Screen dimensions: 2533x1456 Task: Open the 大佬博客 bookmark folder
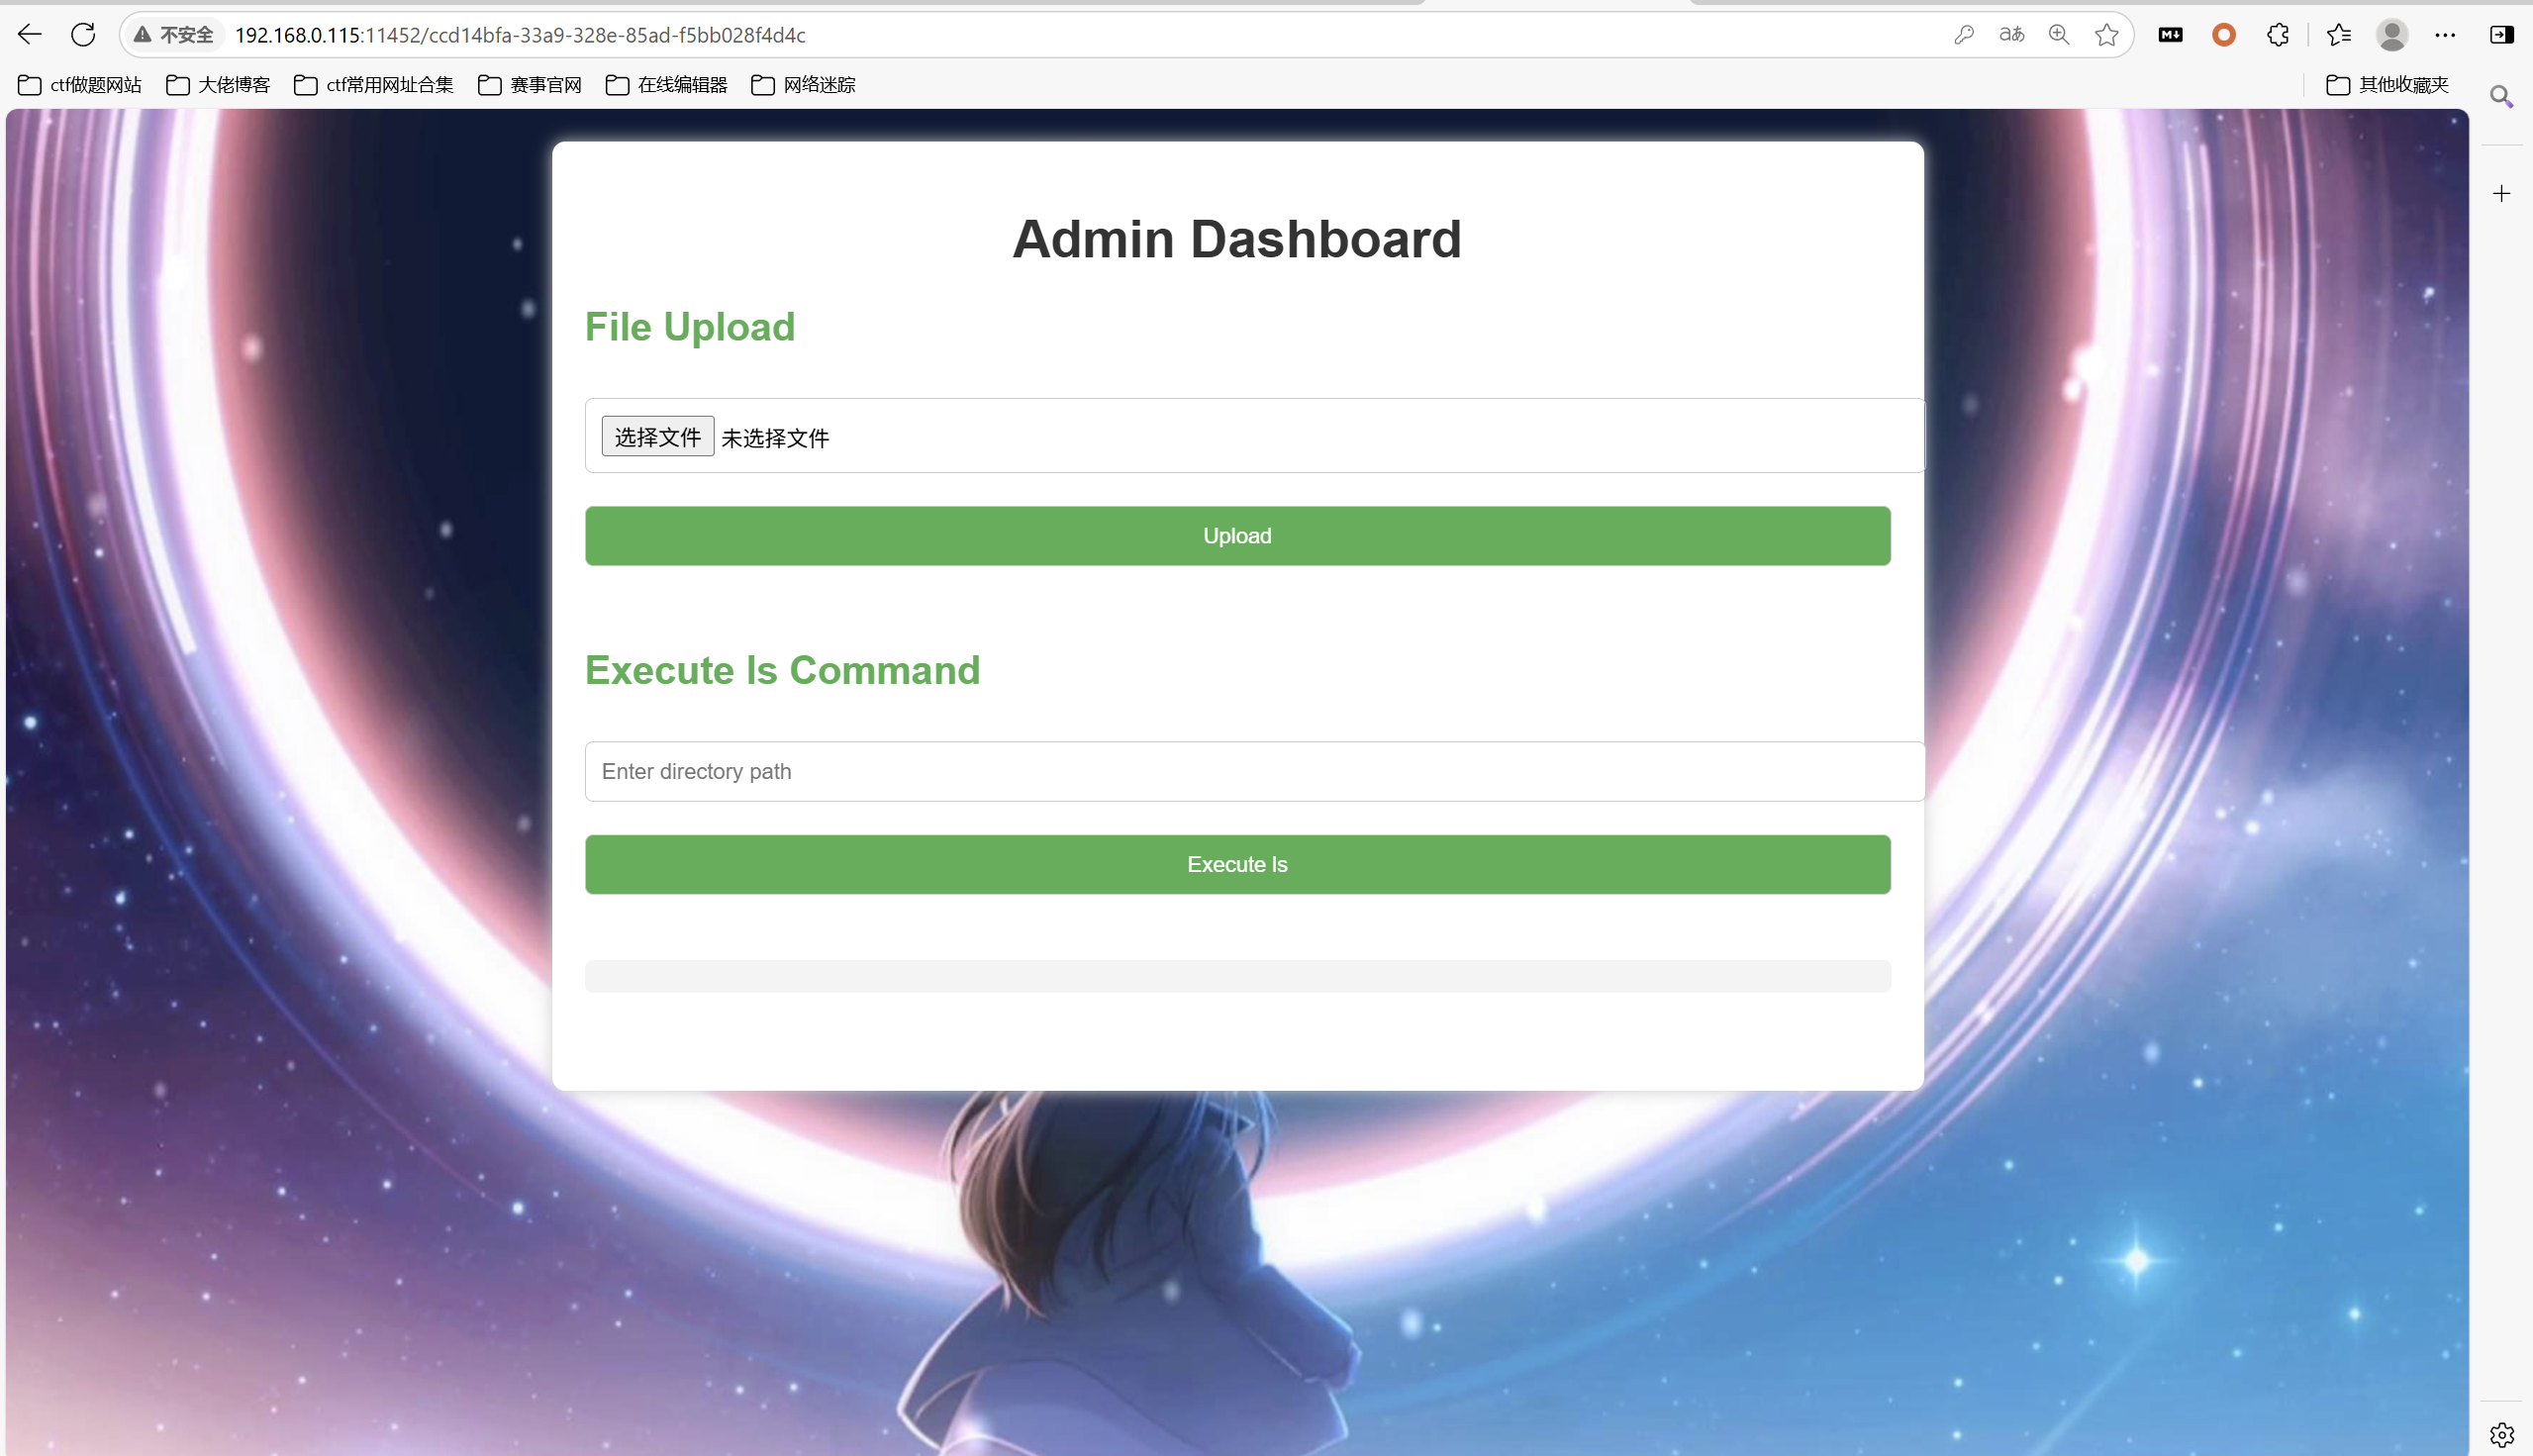218,85
